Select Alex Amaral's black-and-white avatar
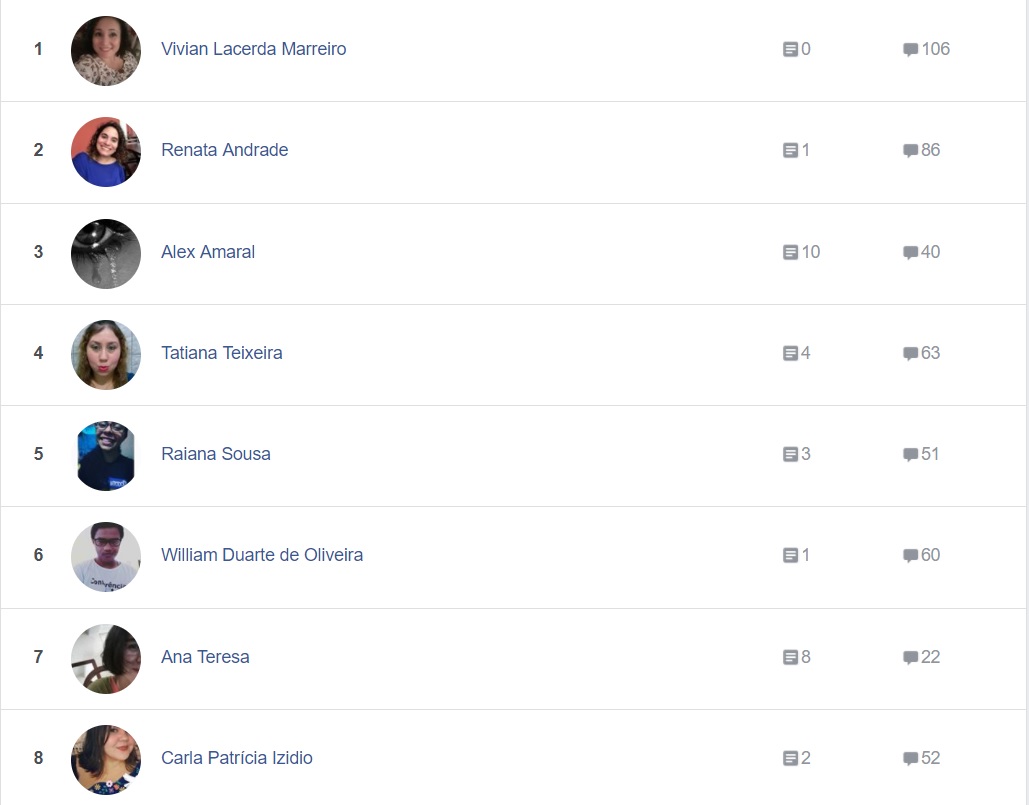Screen dimensions: 1029x805 pyautogui.click(x=106, y=253)
